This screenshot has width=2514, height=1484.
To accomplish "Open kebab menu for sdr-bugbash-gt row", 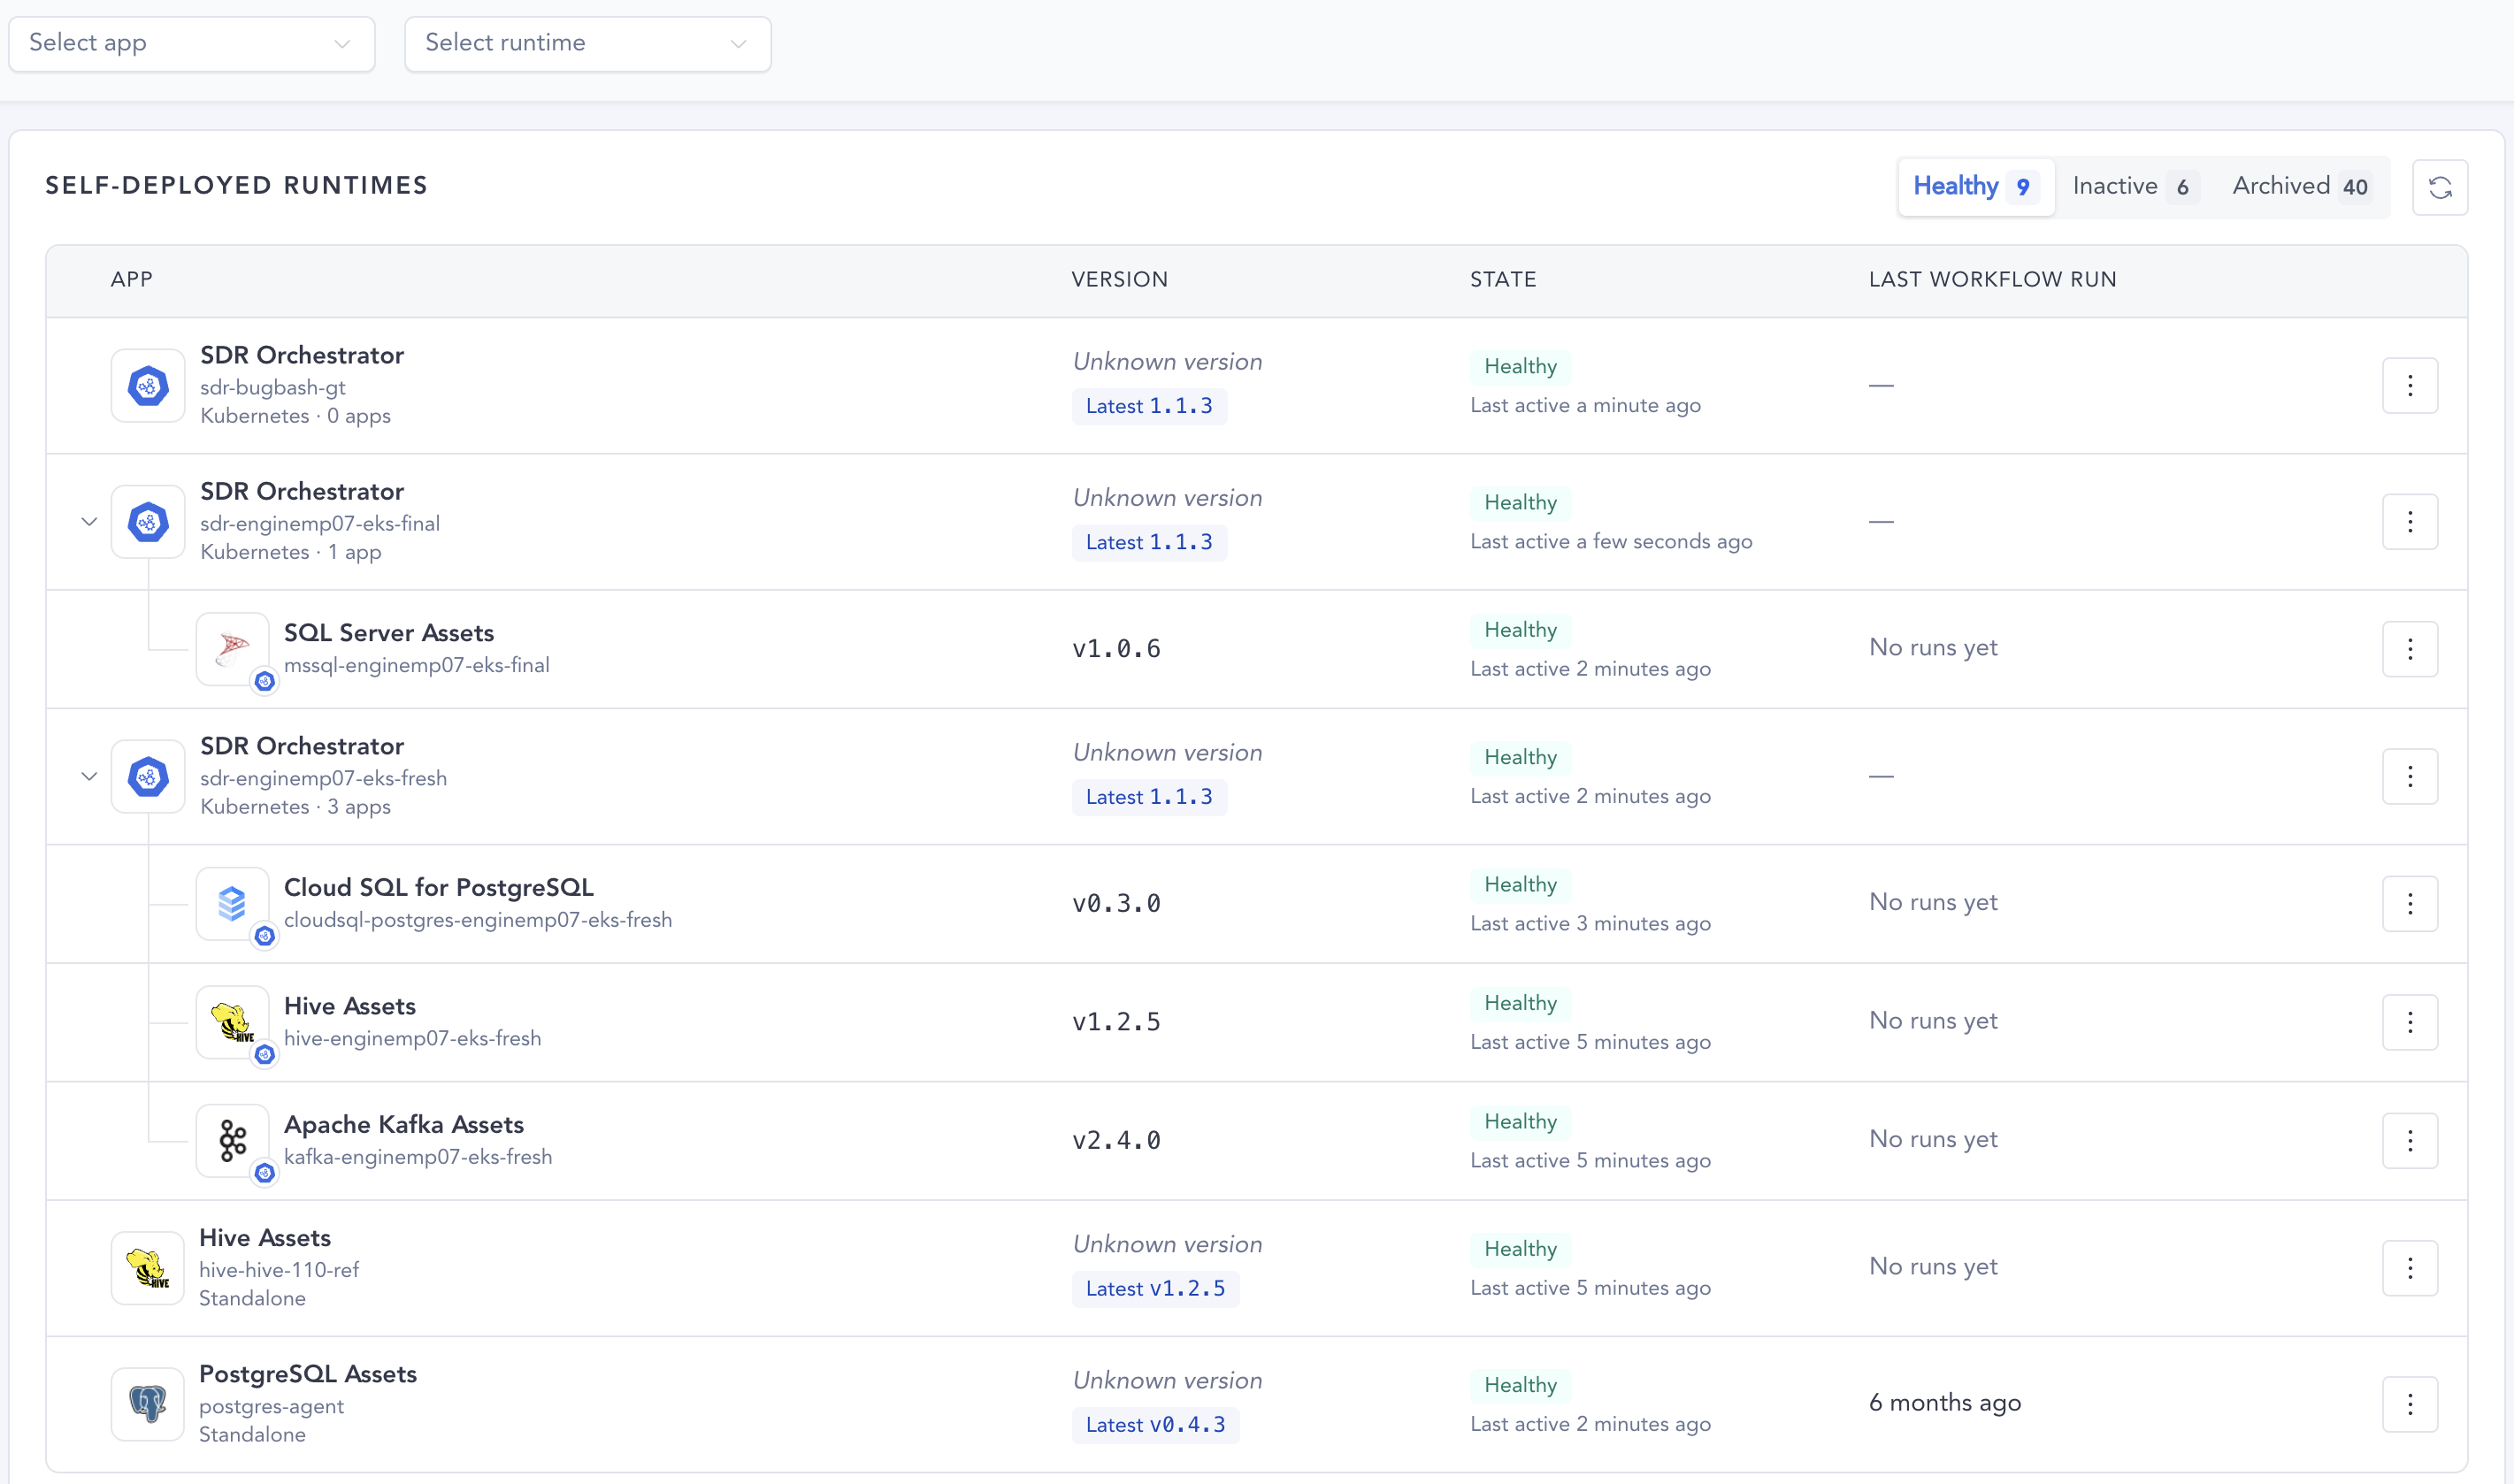I will 2409,385.
